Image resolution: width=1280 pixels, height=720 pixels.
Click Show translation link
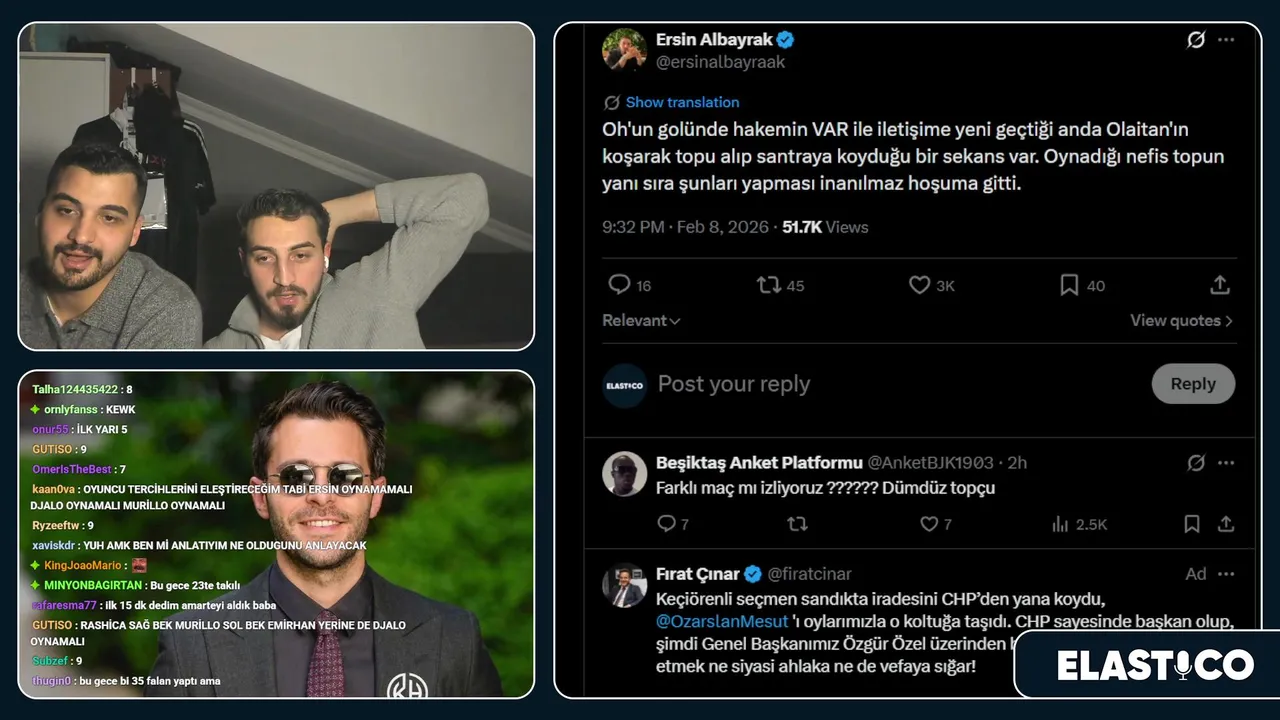tap(682, 102)
